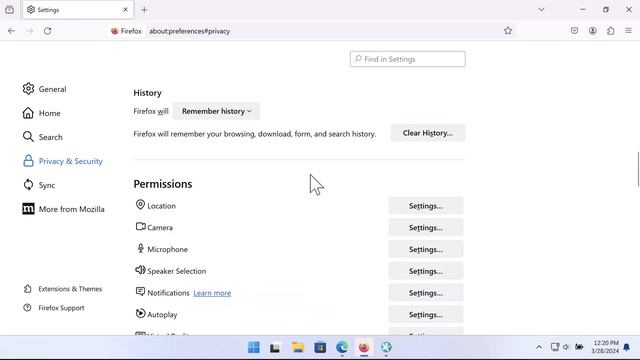Screen dimensions: 640x360
Task: Go back using the back arrow
Action: pos(11,31)
